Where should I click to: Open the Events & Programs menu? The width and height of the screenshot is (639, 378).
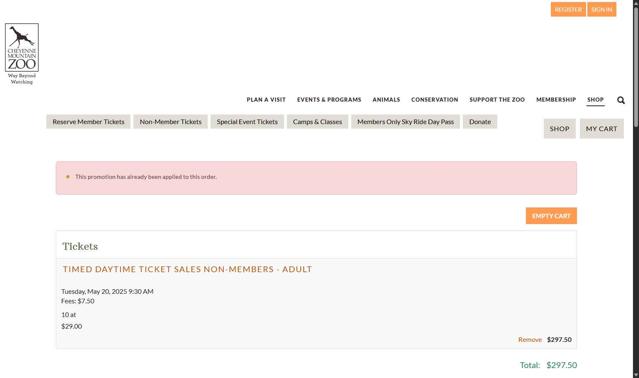(329, 100)
